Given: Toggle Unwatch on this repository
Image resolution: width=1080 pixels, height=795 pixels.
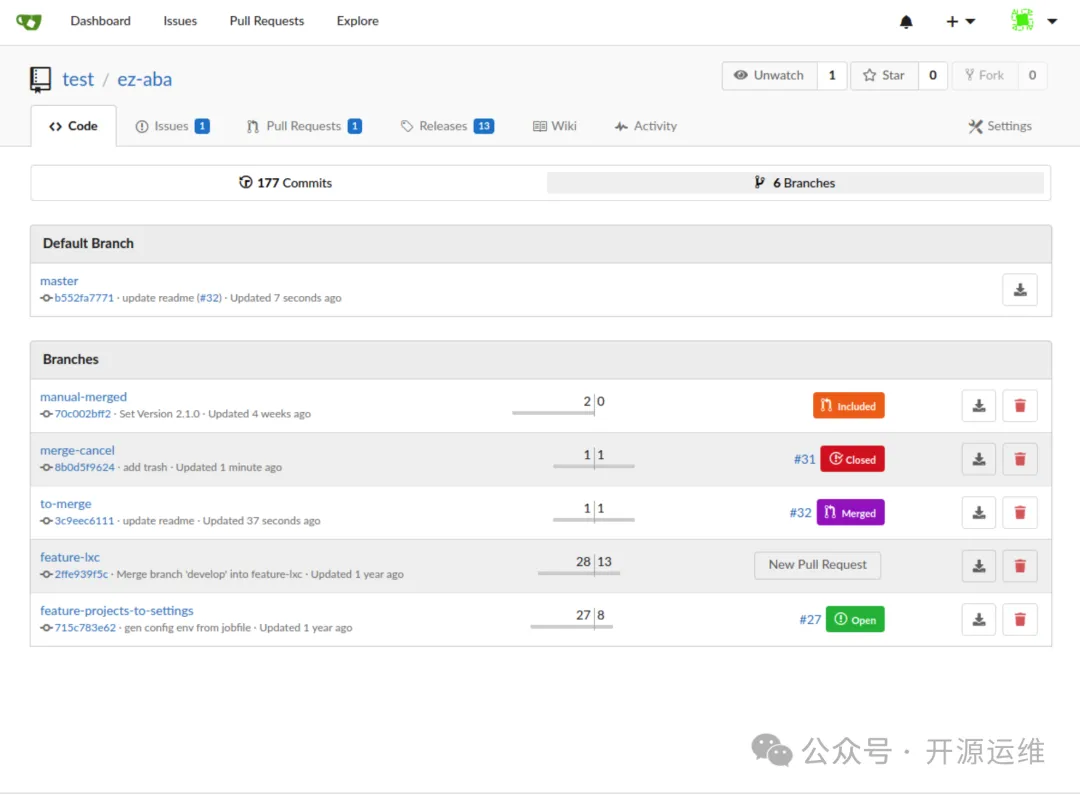Looking at the screenshot, I should (769, 76).
